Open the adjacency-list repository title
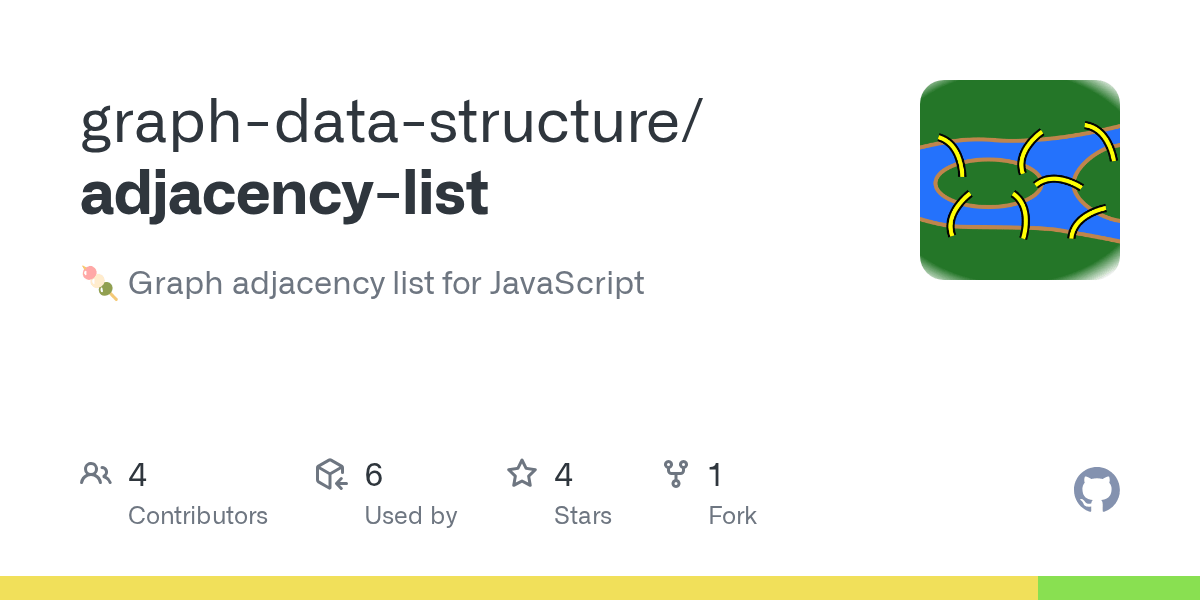The width and height of the screenshot is (1200, 600). (285, 193)
